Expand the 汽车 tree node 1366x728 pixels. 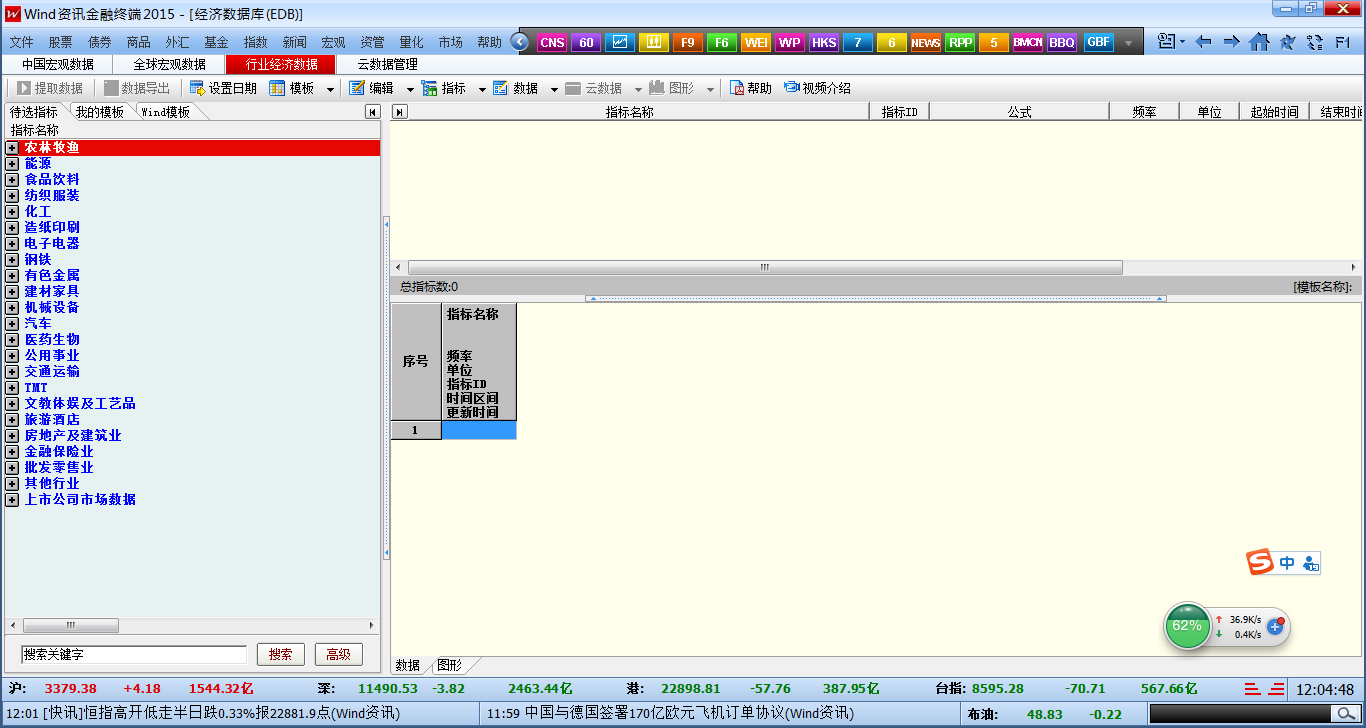pos(12,324)
